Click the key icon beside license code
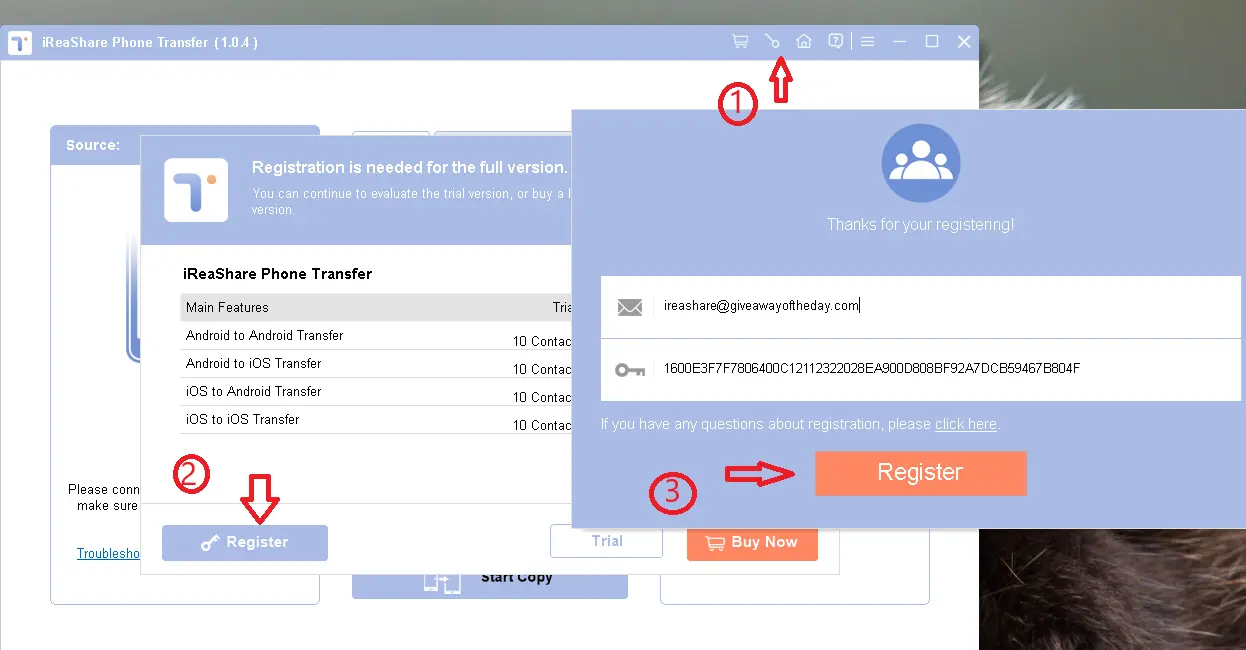 click(629, 370)
